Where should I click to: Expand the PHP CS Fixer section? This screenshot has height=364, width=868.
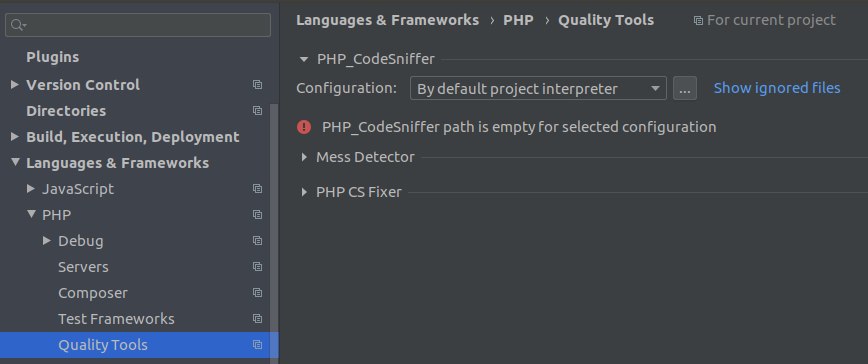point(304,192)
